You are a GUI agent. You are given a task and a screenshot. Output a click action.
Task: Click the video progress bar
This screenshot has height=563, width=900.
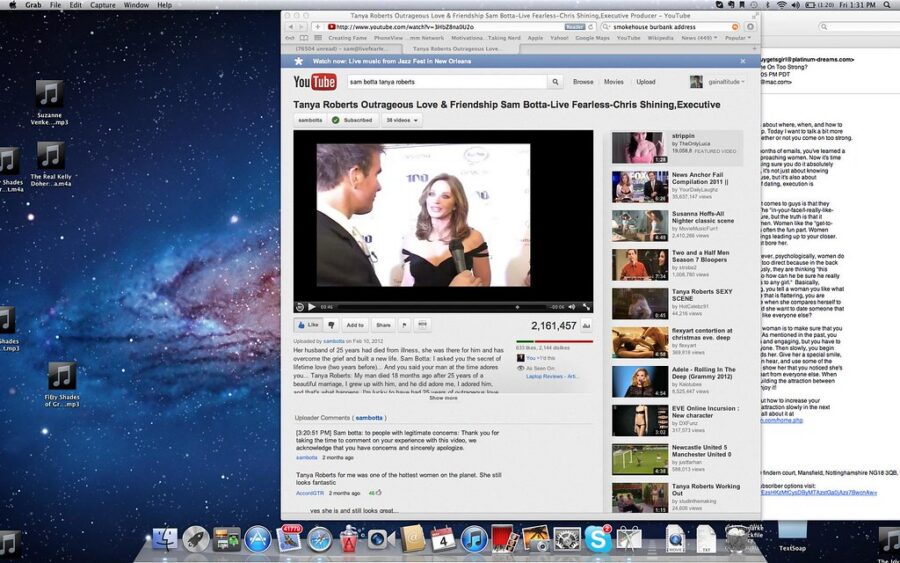pos(441,307)
